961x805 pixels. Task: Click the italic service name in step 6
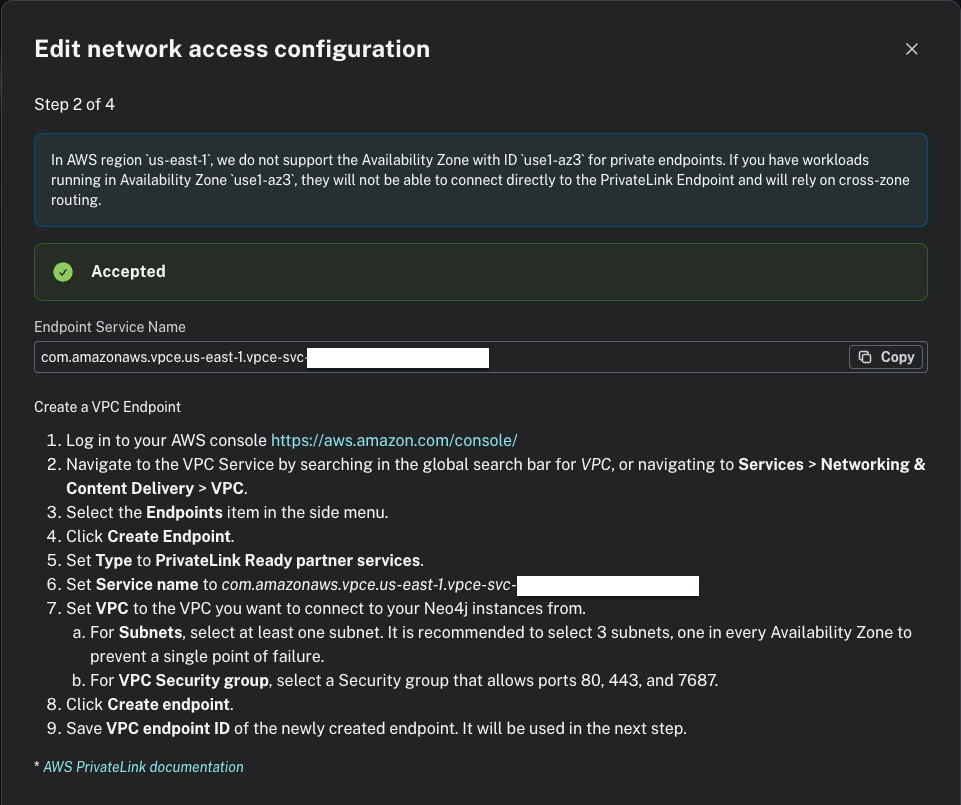pyautogui.click(x=368, y=585)
